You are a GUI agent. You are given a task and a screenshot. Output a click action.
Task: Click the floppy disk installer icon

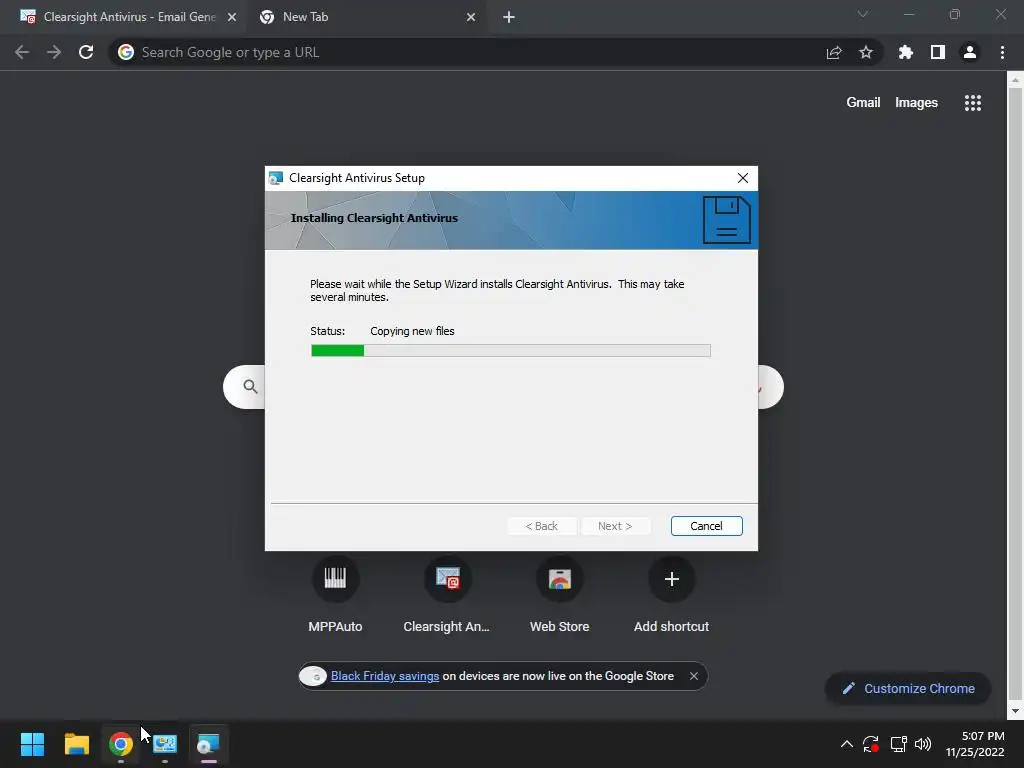coord(726,220)
